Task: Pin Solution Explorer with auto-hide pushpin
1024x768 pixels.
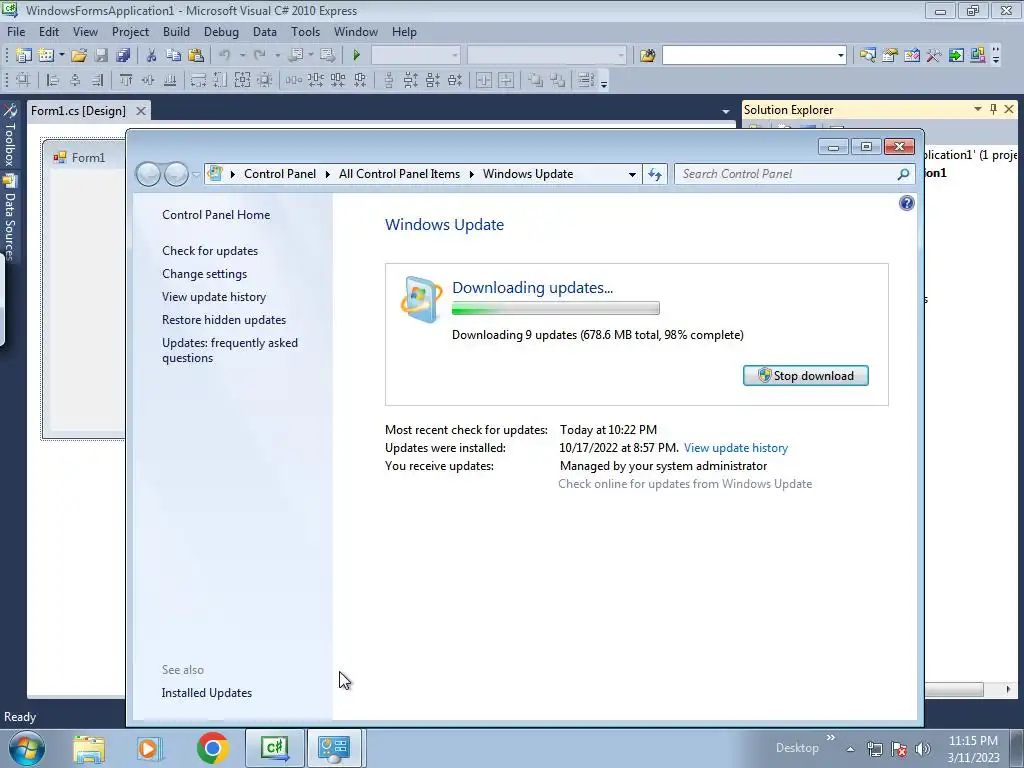Action: coord(993,109)
